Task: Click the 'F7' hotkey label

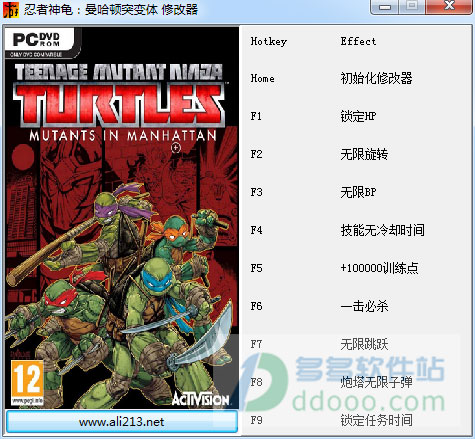Action: 256,344
